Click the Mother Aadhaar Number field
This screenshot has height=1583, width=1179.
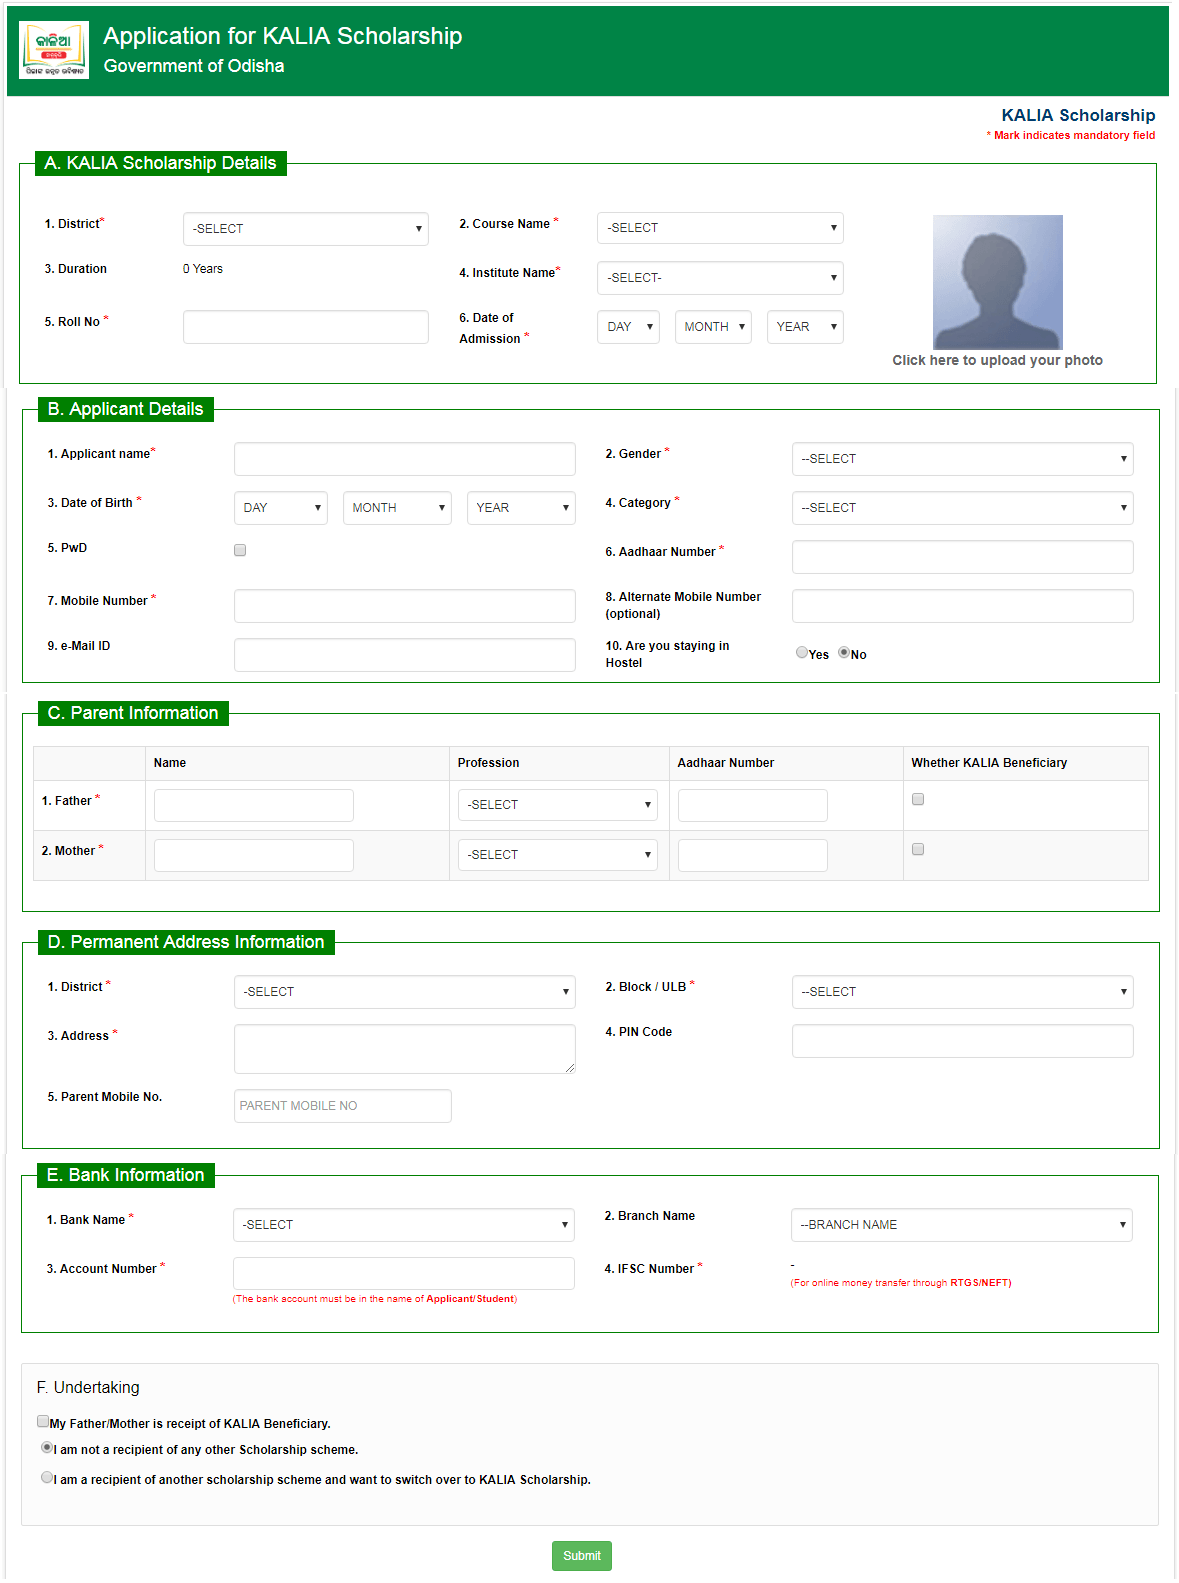click(x=753, y=855)
